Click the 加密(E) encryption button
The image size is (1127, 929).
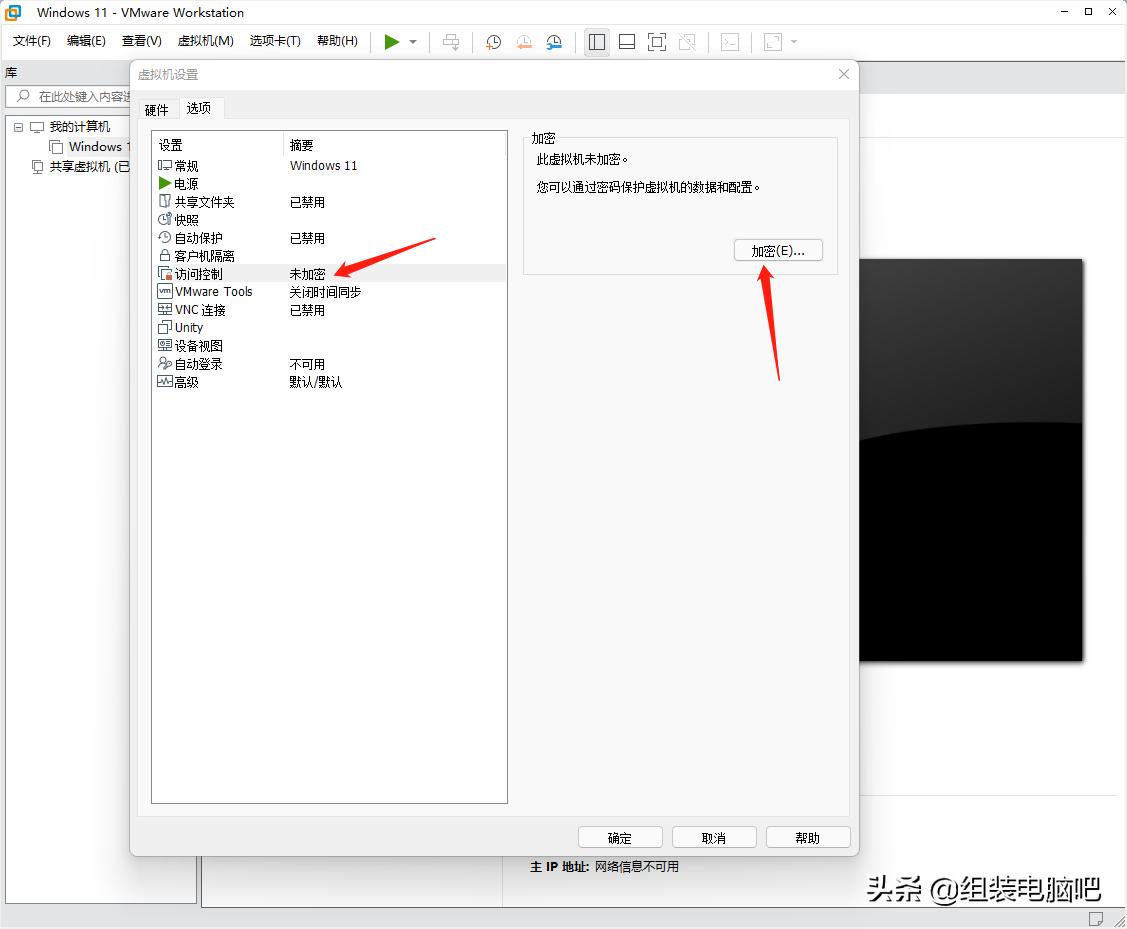(778, 250)
